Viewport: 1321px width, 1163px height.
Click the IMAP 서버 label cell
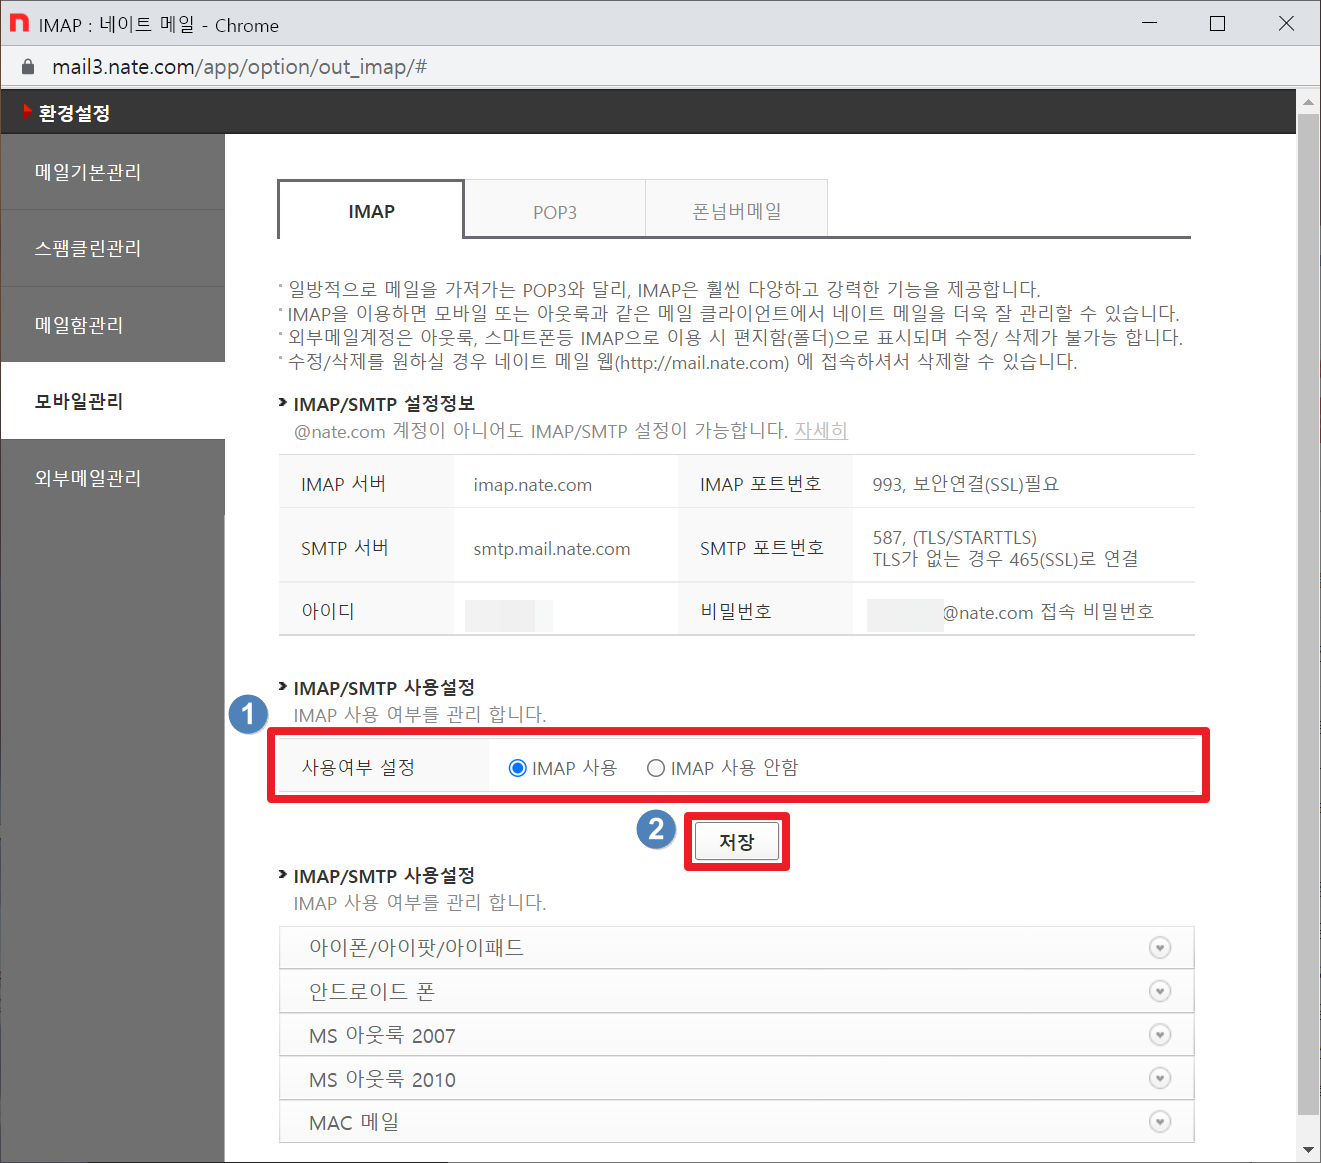366,484
